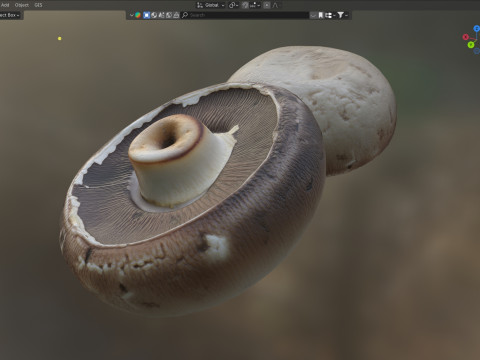The image size is (480, 360).
Task: Toggle the snapping magnet icon
Action: tap(245, 5)
